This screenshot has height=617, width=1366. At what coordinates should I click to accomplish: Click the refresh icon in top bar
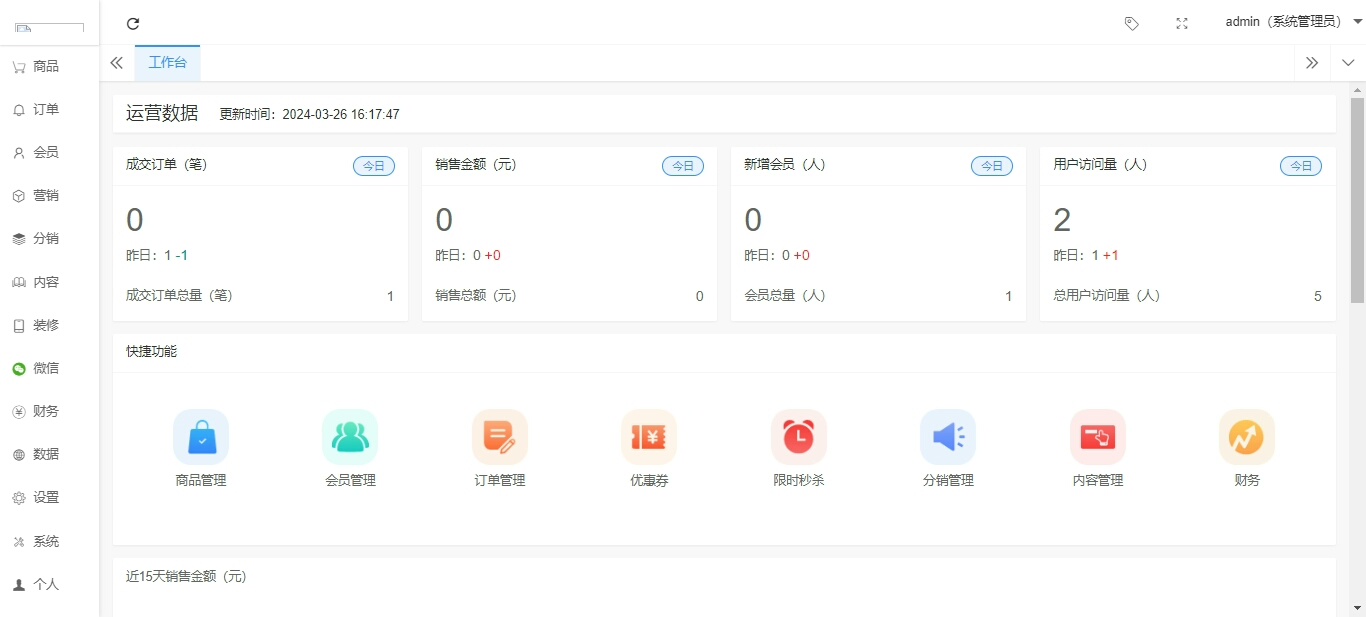point(133,23)
